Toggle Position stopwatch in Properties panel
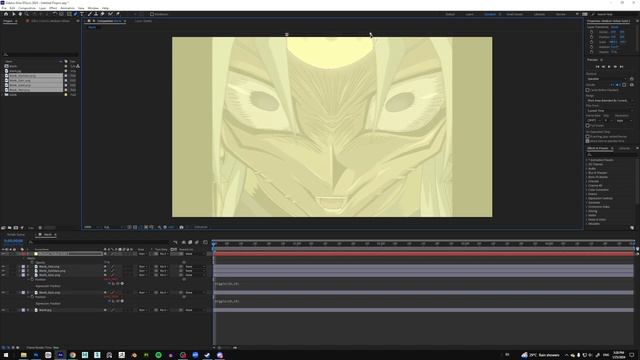This screenshot has width=640, height=360. [591, 37]
